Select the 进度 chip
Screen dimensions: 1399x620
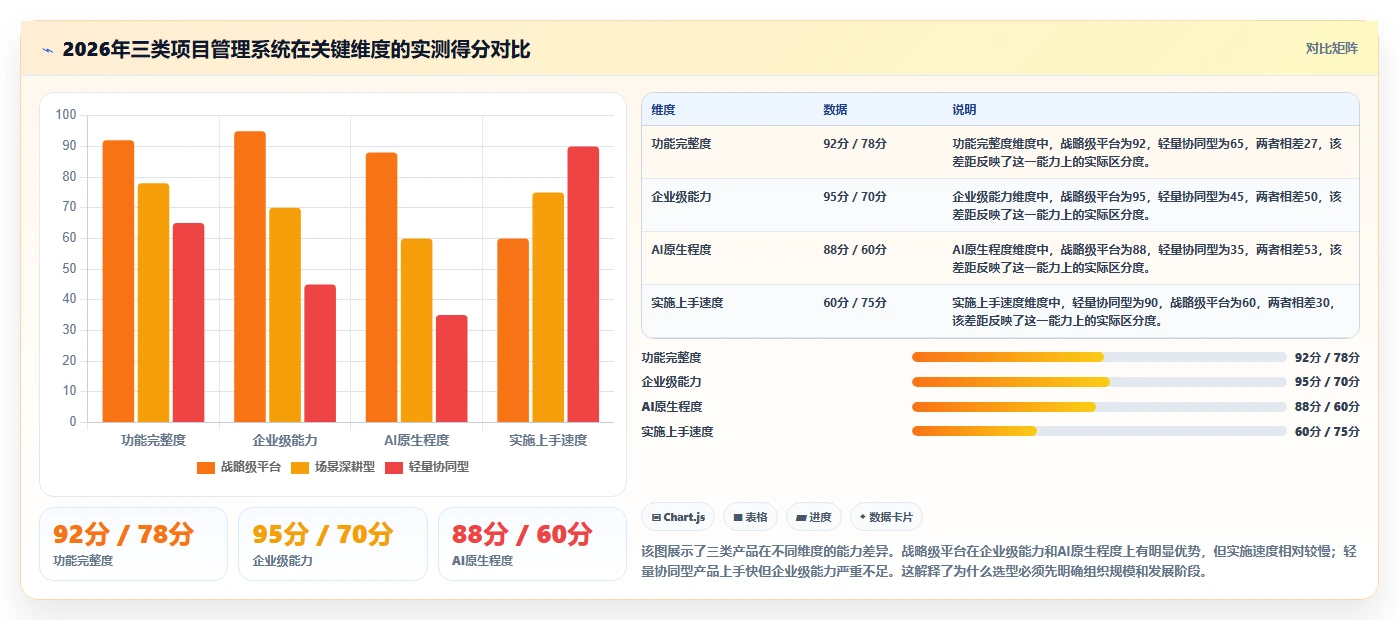814,517
